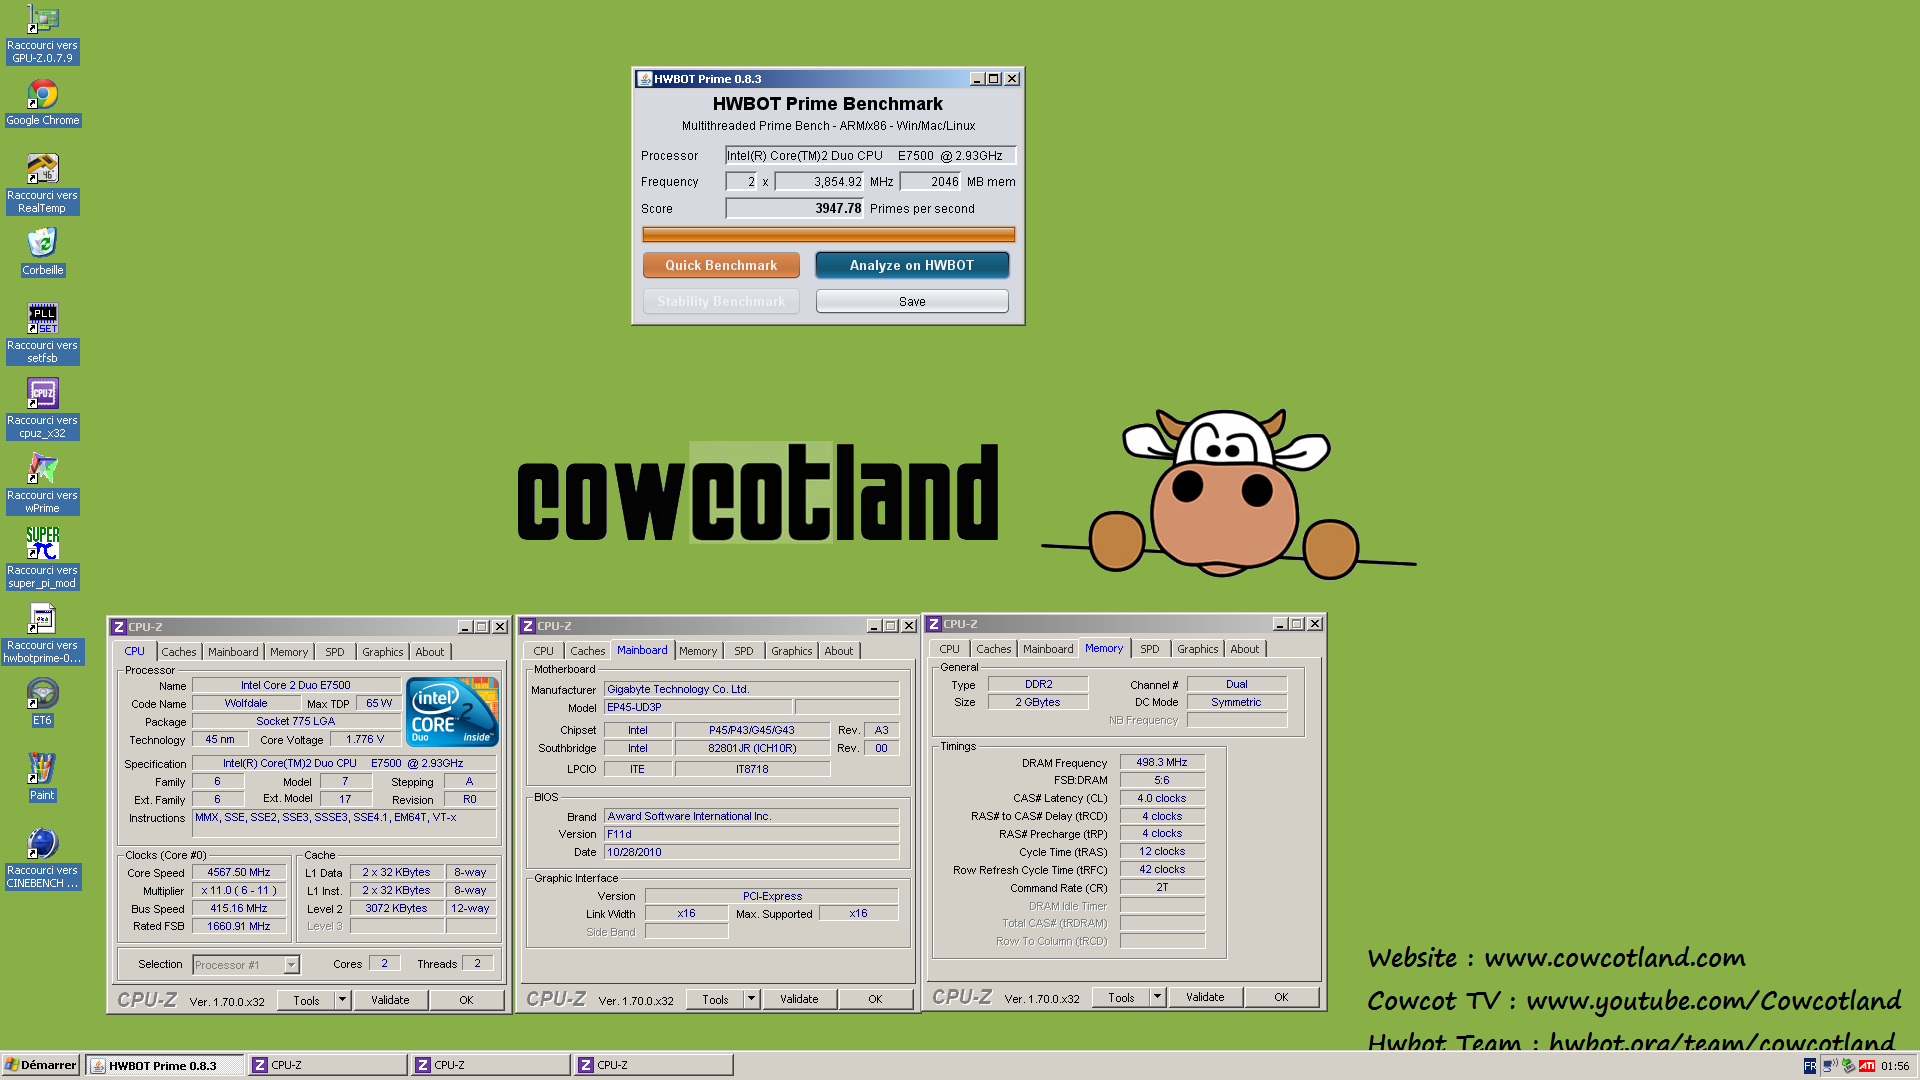The width and height of the screenshot is (1920, 1080).
Task: Open Graphics tab in first CPU-Z window
Action: (383, 652)
